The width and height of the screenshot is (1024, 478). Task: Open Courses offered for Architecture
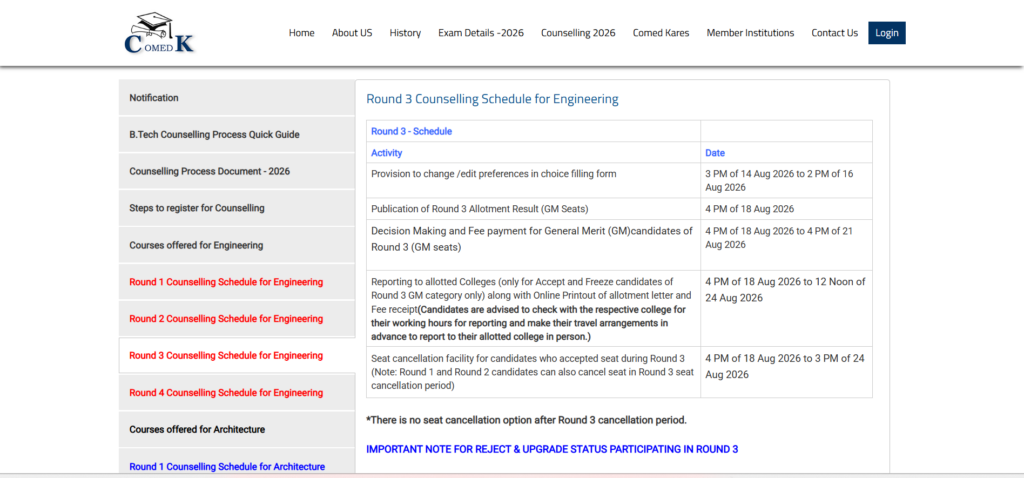tap(237, 430)
